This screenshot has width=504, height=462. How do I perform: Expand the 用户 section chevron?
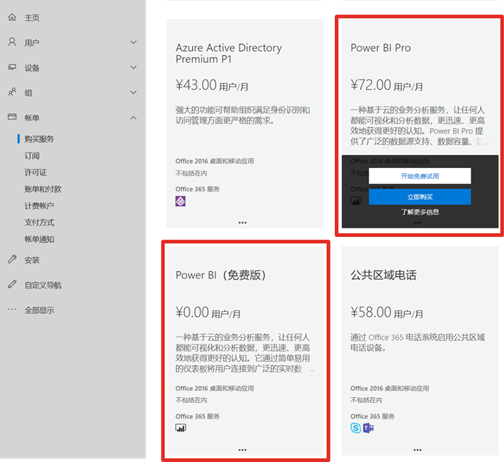click(x=133, y=42)
